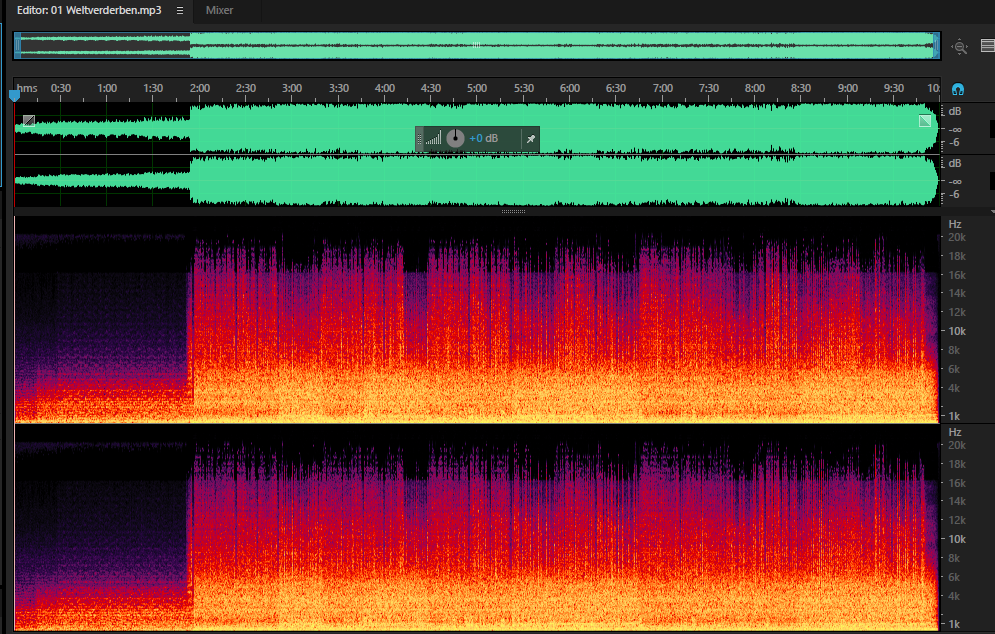Click the signal-bars icon in HUD
The width and height of the screenshot is (995, 634).
[433, 138]
